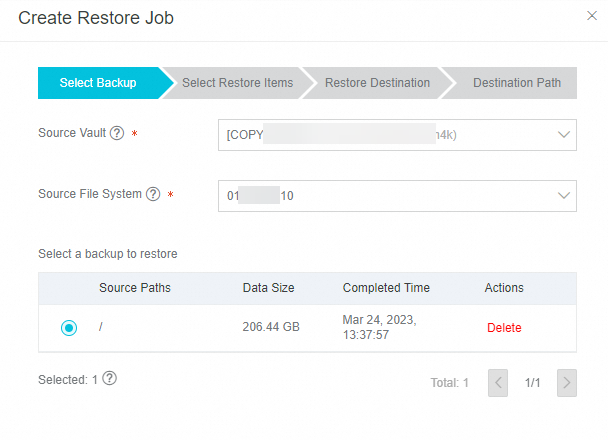The width and height of the screenshot is (608, 440).
Task: Delete the 206.44 GB backup
Action: click(504, 327)
